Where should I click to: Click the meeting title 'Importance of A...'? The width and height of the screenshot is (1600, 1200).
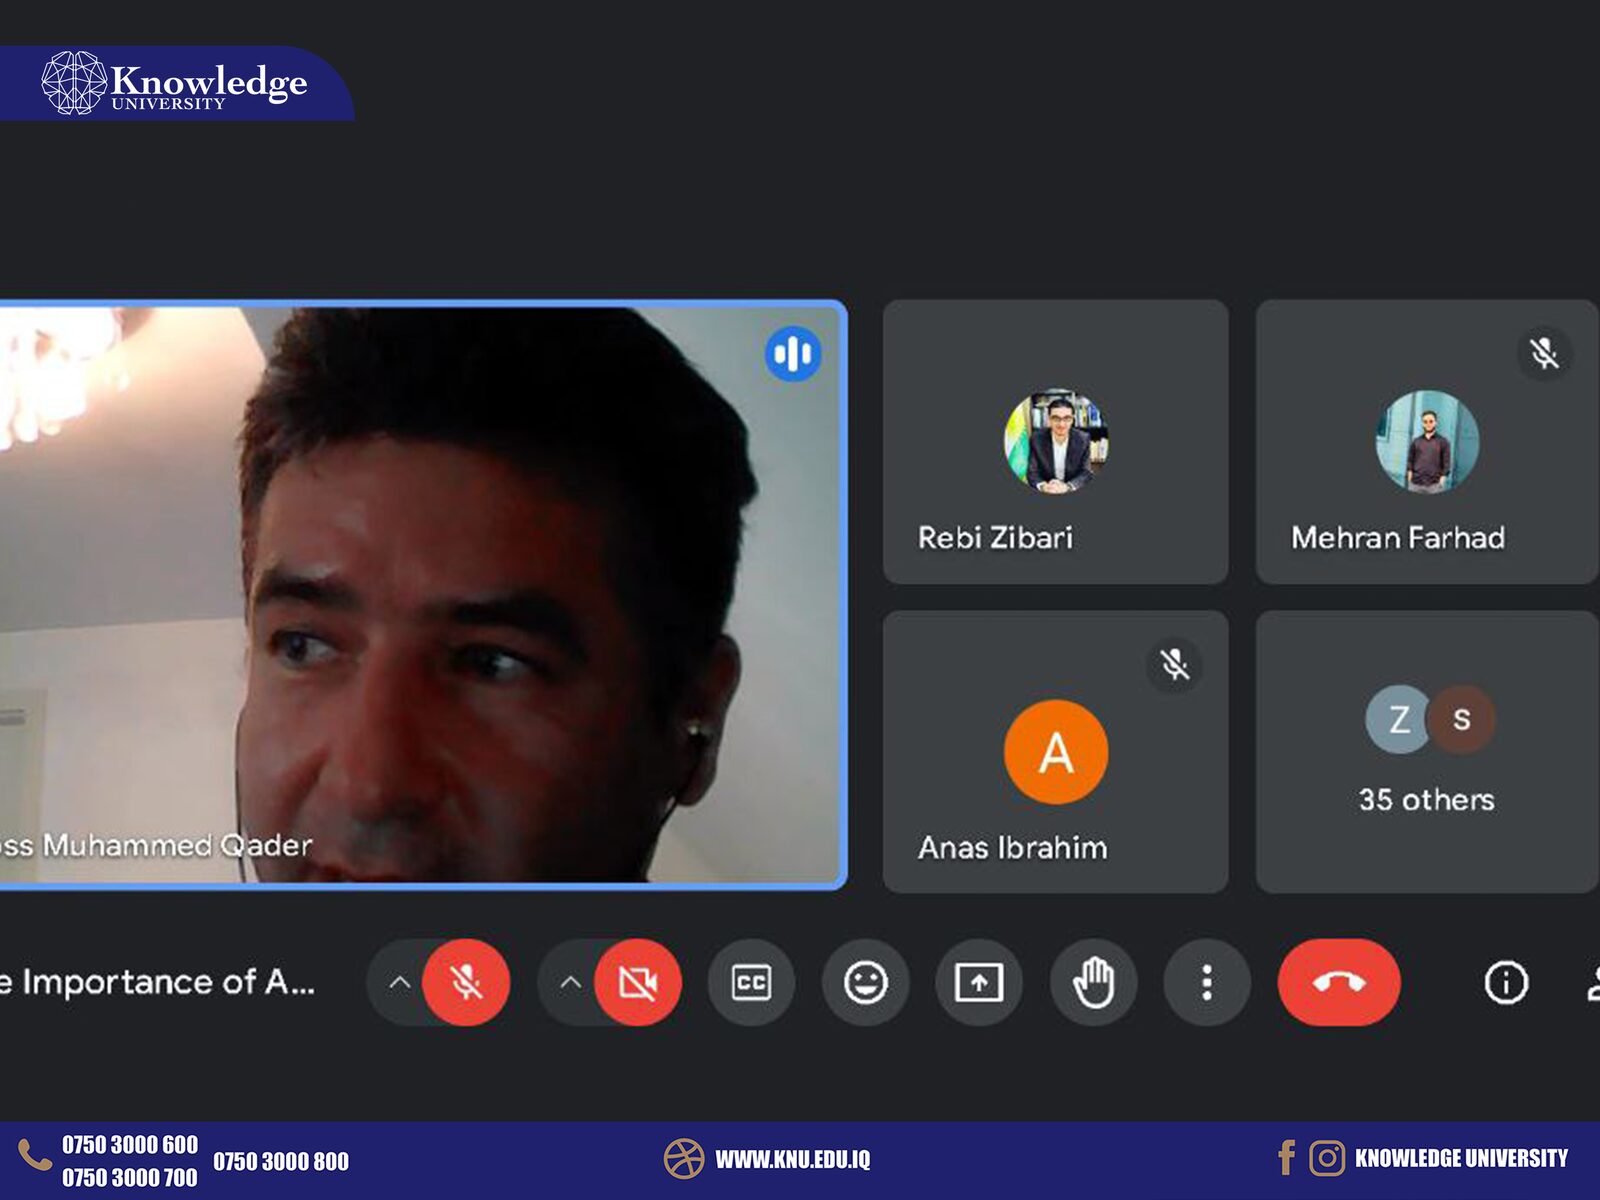coord(158,982)
